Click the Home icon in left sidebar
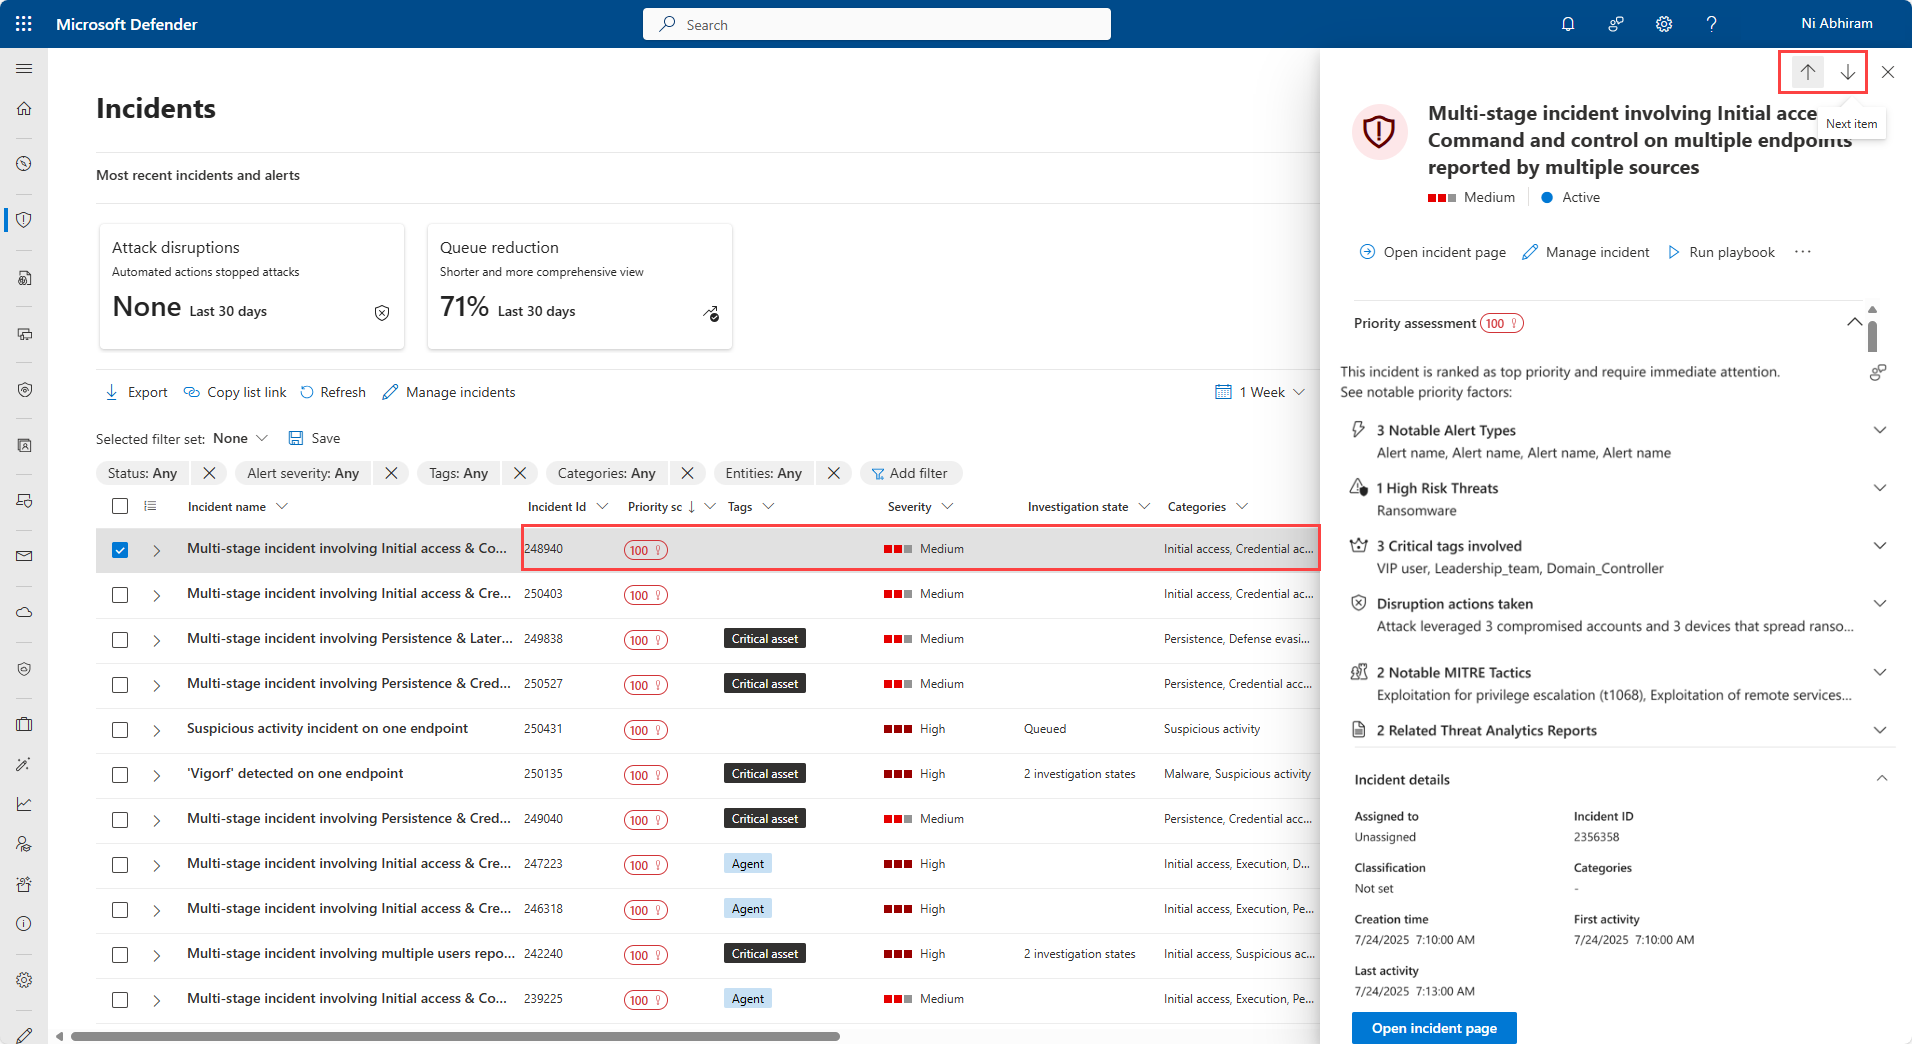1912x1044 pixels. pos(24,108)
